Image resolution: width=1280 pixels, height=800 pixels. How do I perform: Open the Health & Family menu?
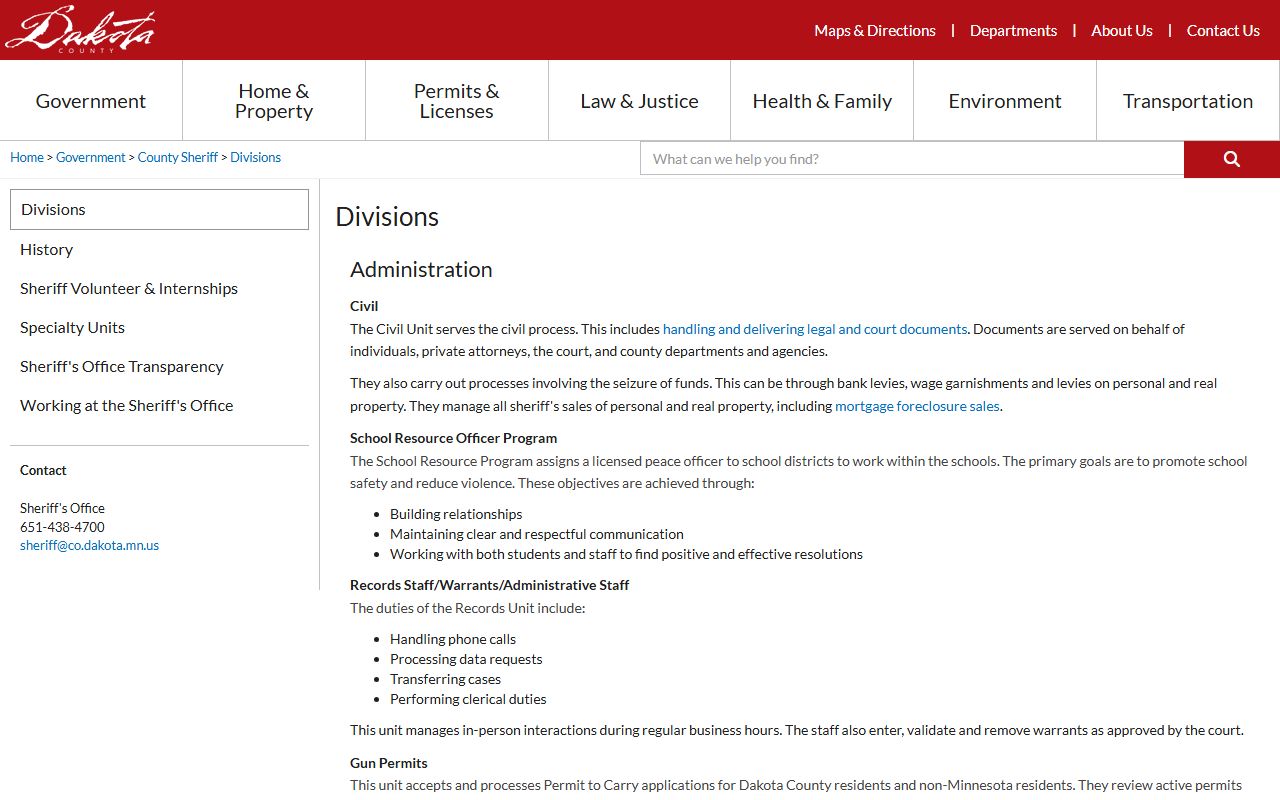click(x=822, y=101)
